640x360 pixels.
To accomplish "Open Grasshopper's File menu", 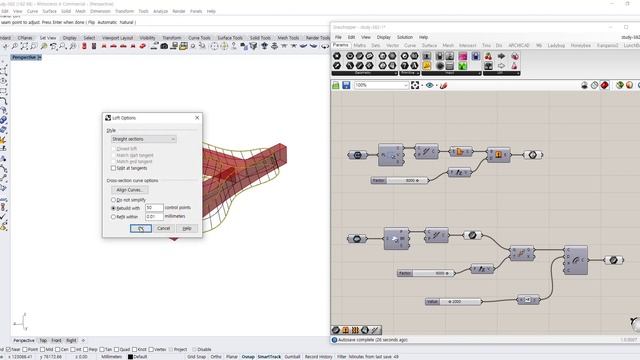I will coord(338,37).
